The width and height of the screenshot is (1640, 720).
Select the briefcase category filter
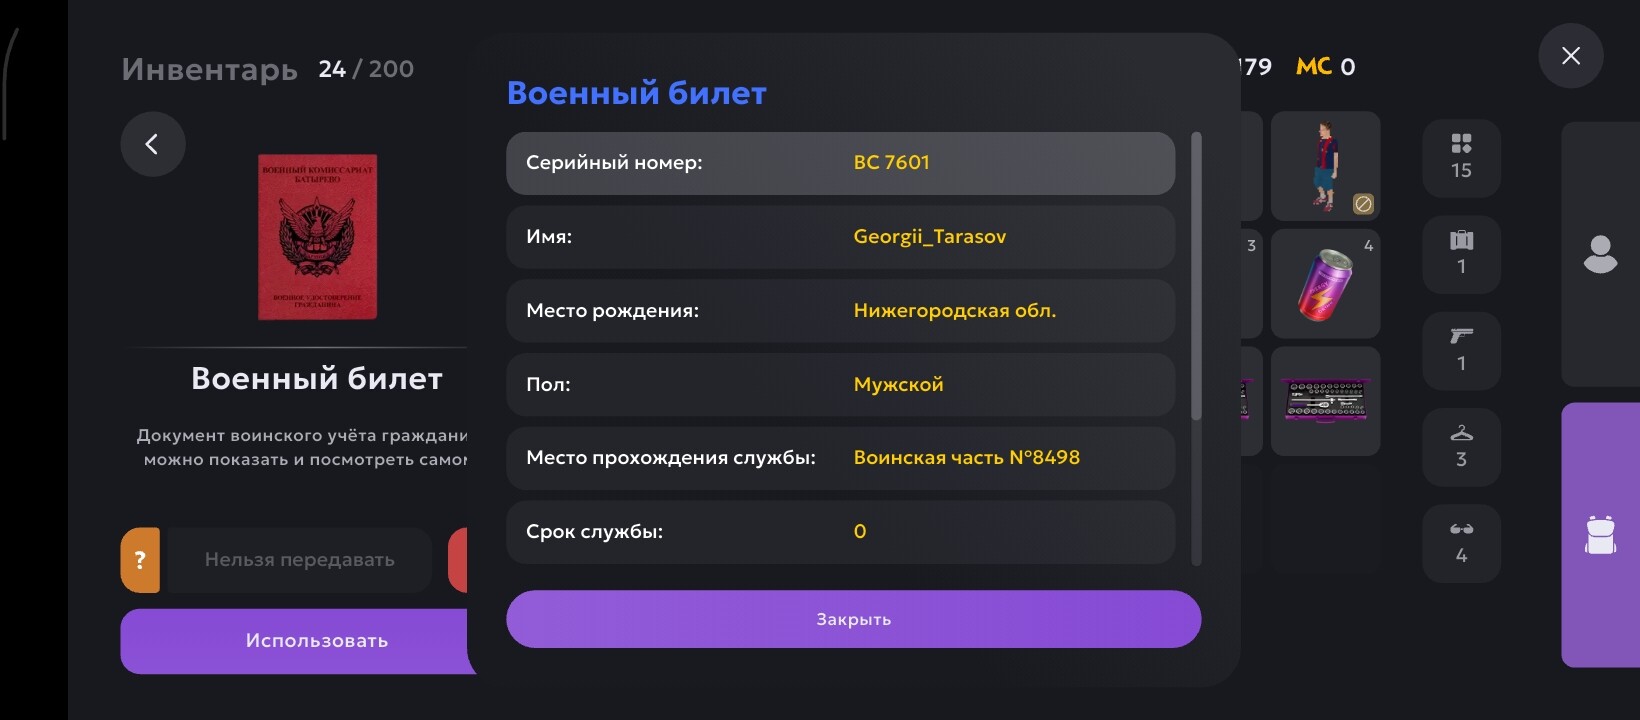coord(1461,253)
